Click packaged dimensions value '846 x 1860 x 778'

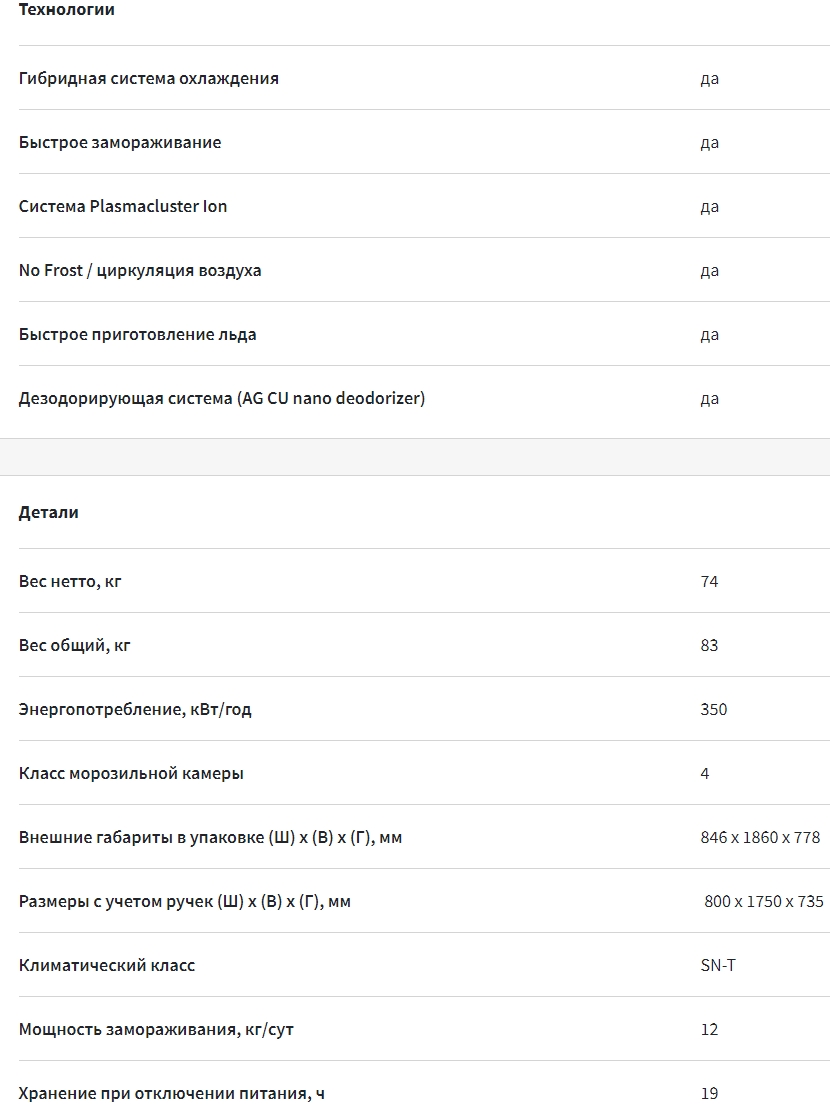(x=760, y=837)
